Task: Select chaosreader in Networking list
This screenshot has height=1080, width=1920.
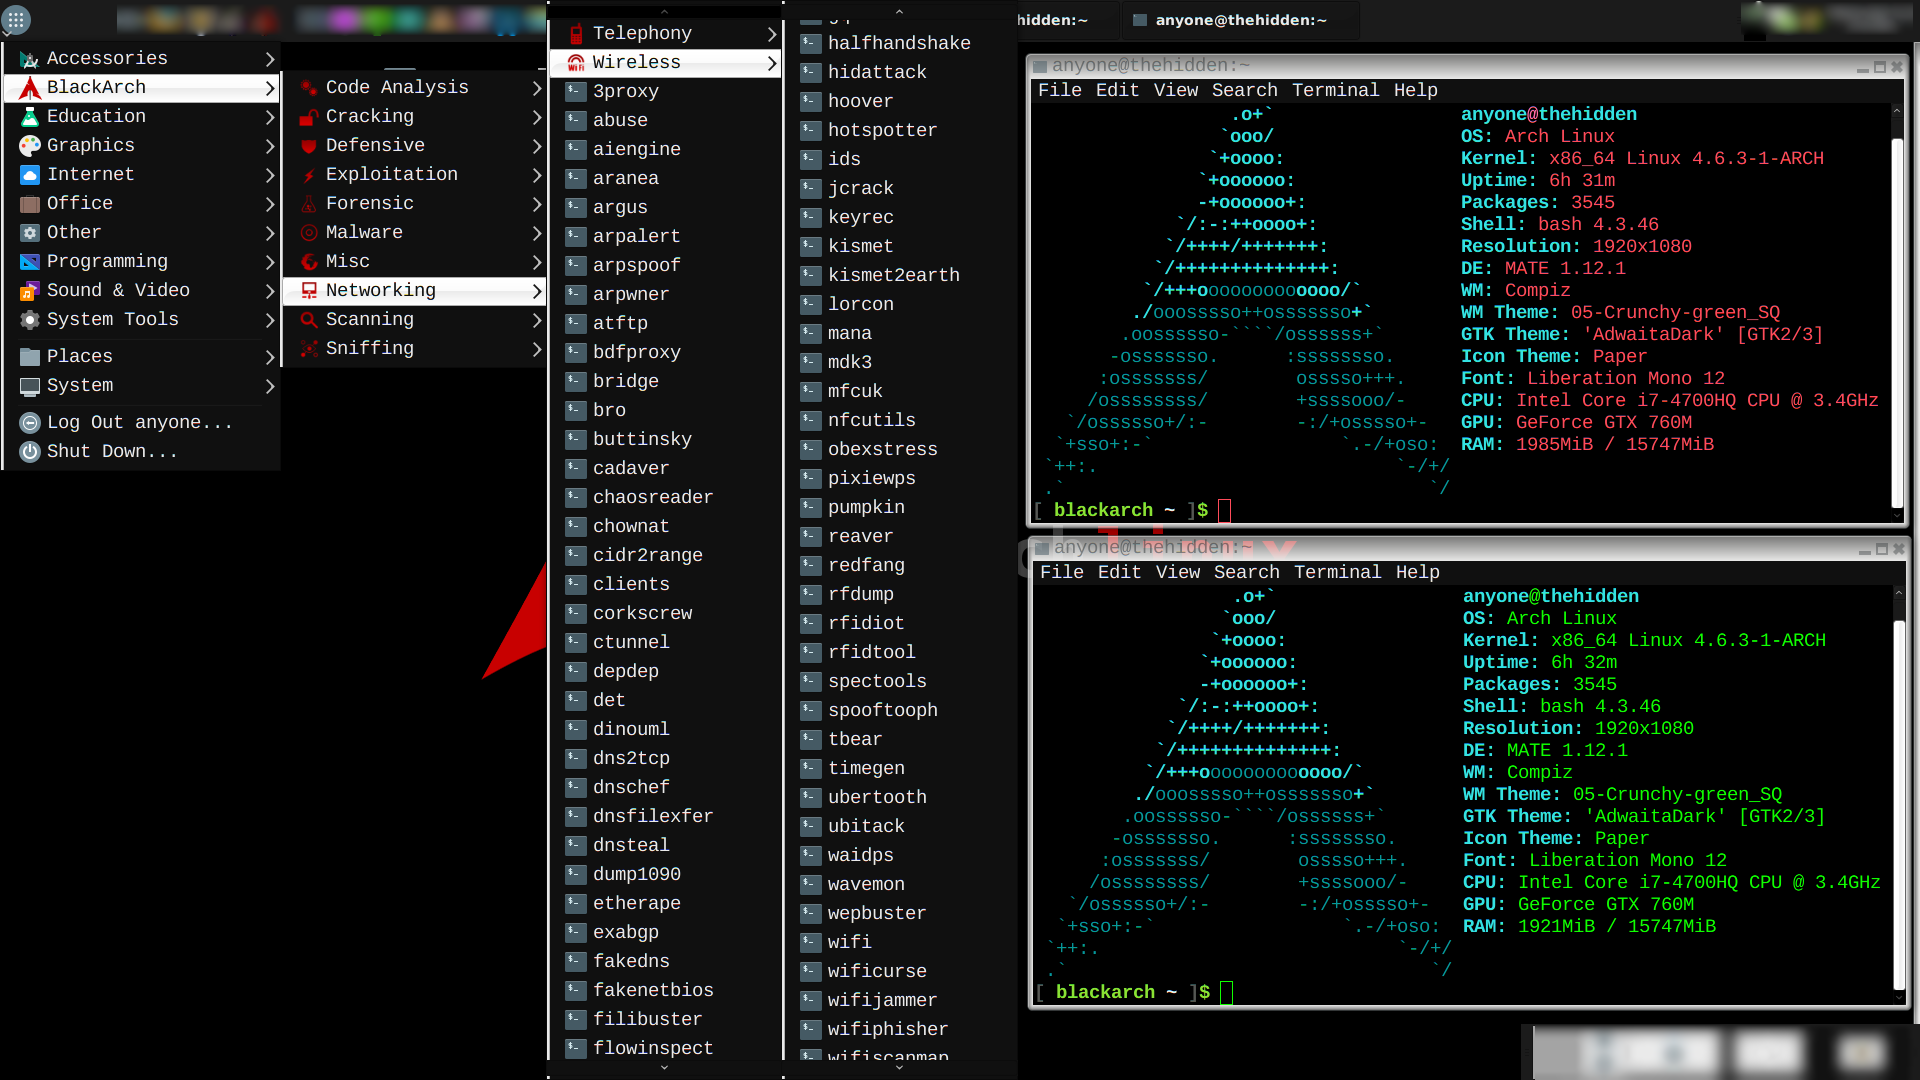Action: (x=652, y=498)
